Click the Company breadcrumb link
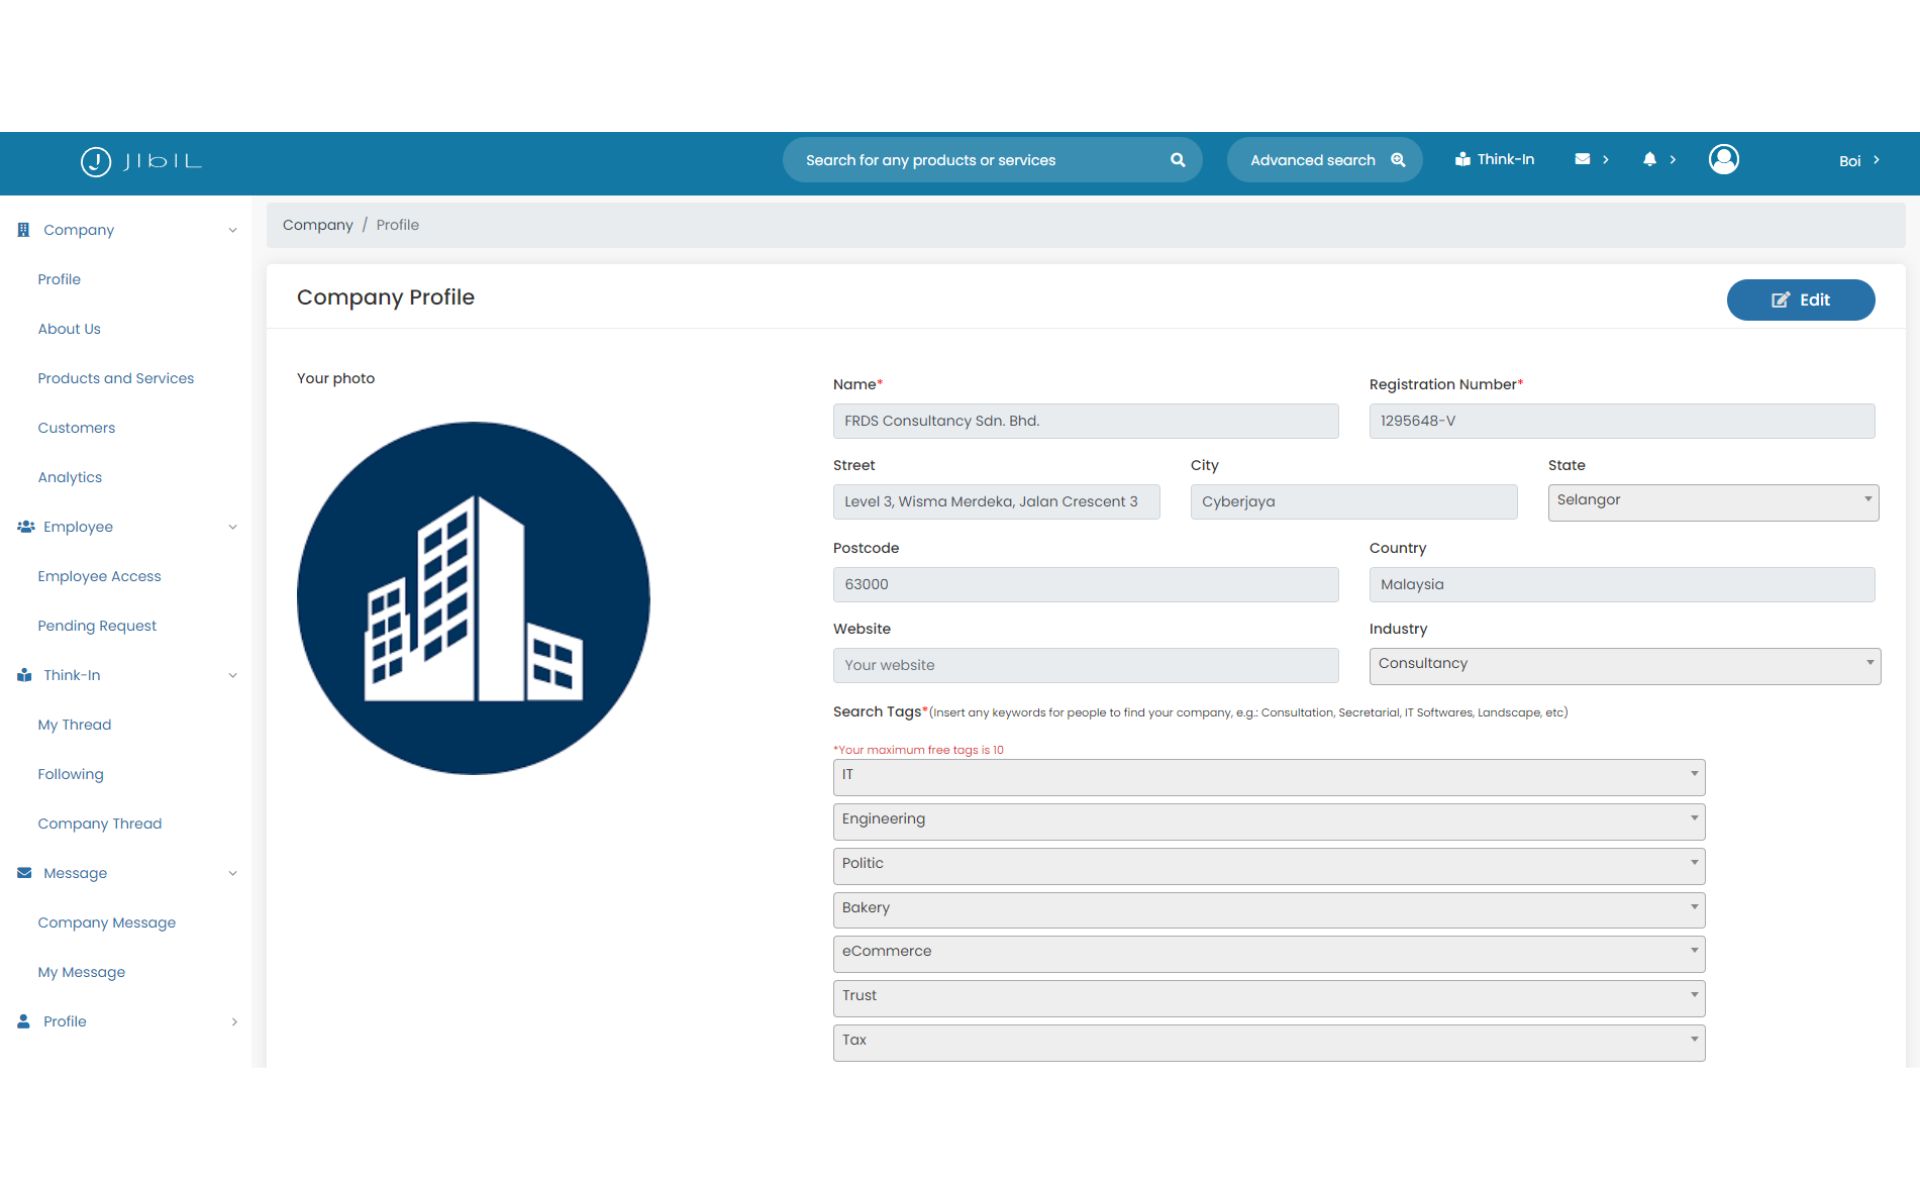Viewport: 1920px width, 1200px height. [317, 225]
